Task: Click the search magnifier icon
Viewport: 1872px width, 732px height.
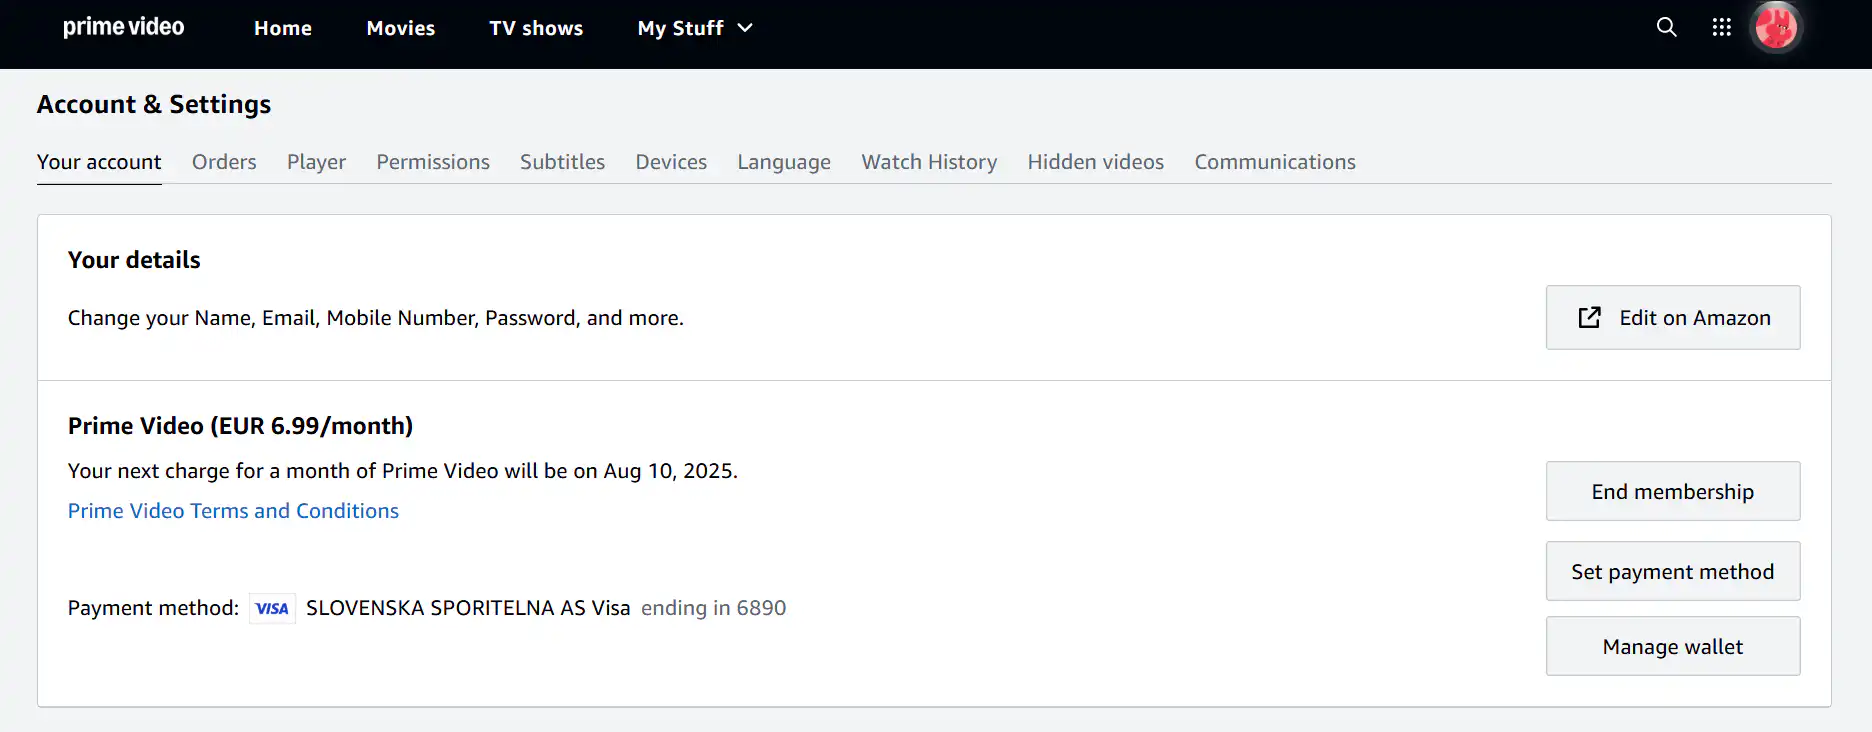Action: [x=1666, y=28]
